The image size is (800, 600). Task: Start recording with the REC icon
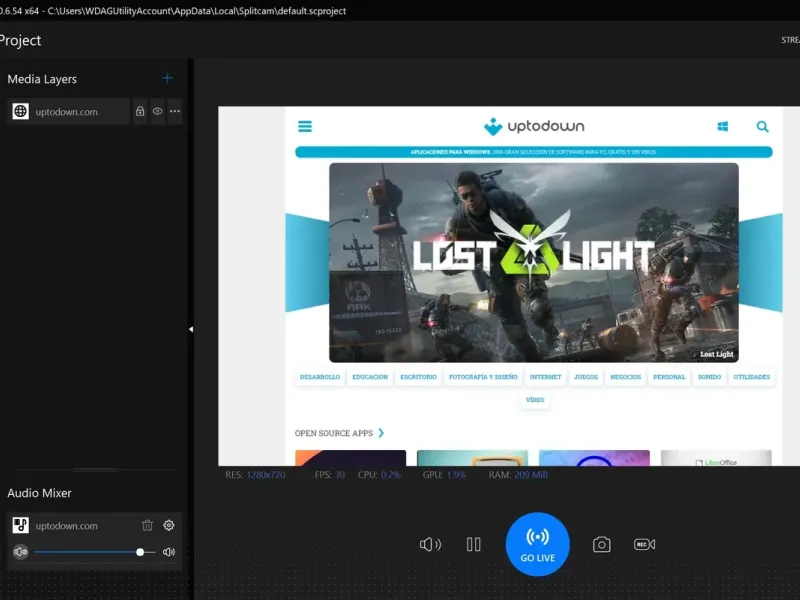tap(644, 544)
